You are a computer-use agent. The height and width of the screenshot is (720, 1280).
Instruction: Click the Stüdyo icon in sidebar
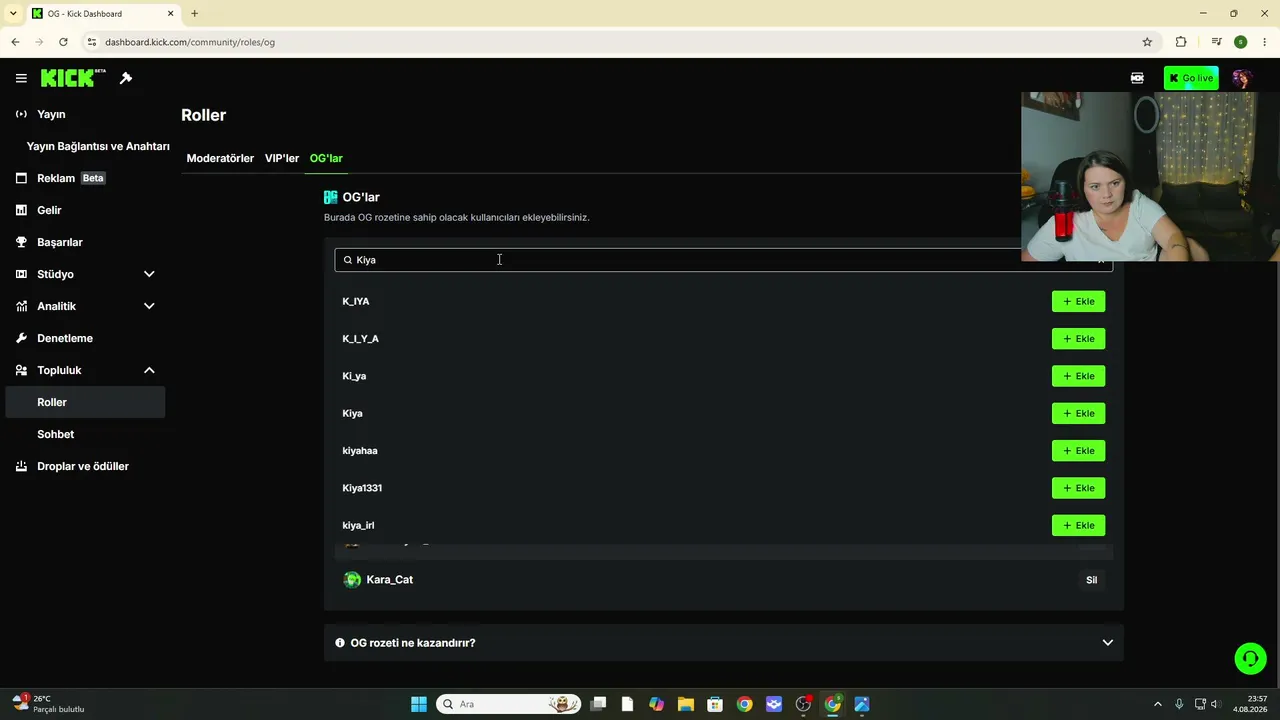pyautogui.click(x=21, y=274)
